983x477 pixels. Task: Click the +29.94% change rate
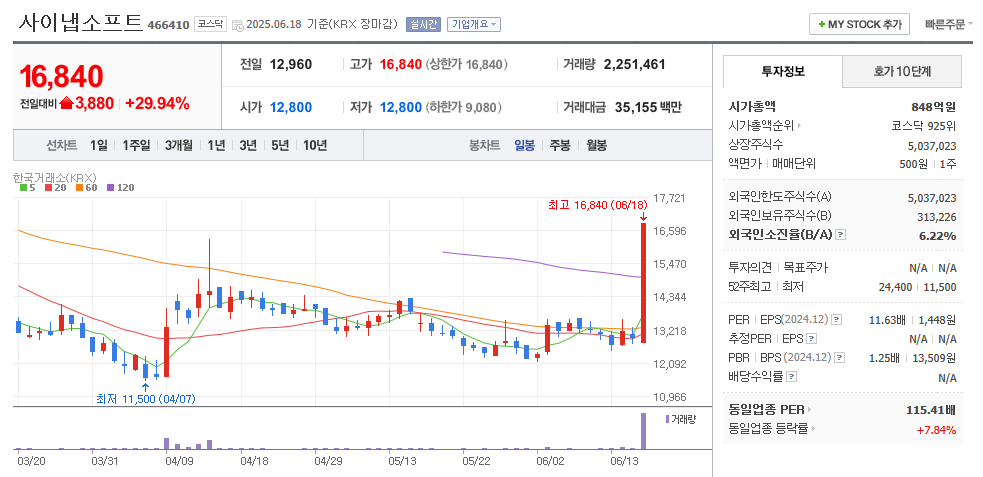point(157,104)
